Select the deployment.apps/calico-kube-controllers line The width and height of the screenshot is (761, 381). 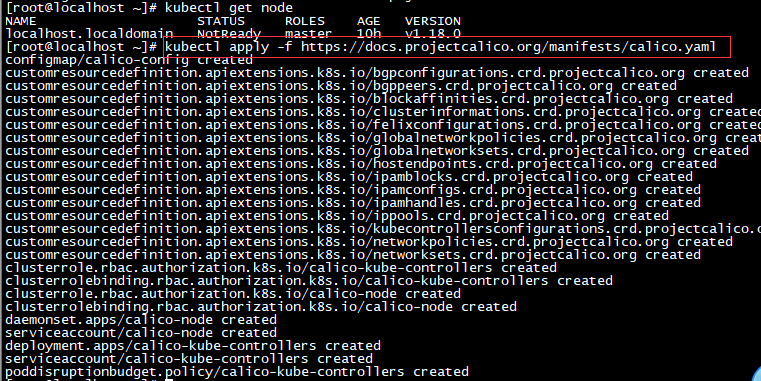click(x=193, y=346)
